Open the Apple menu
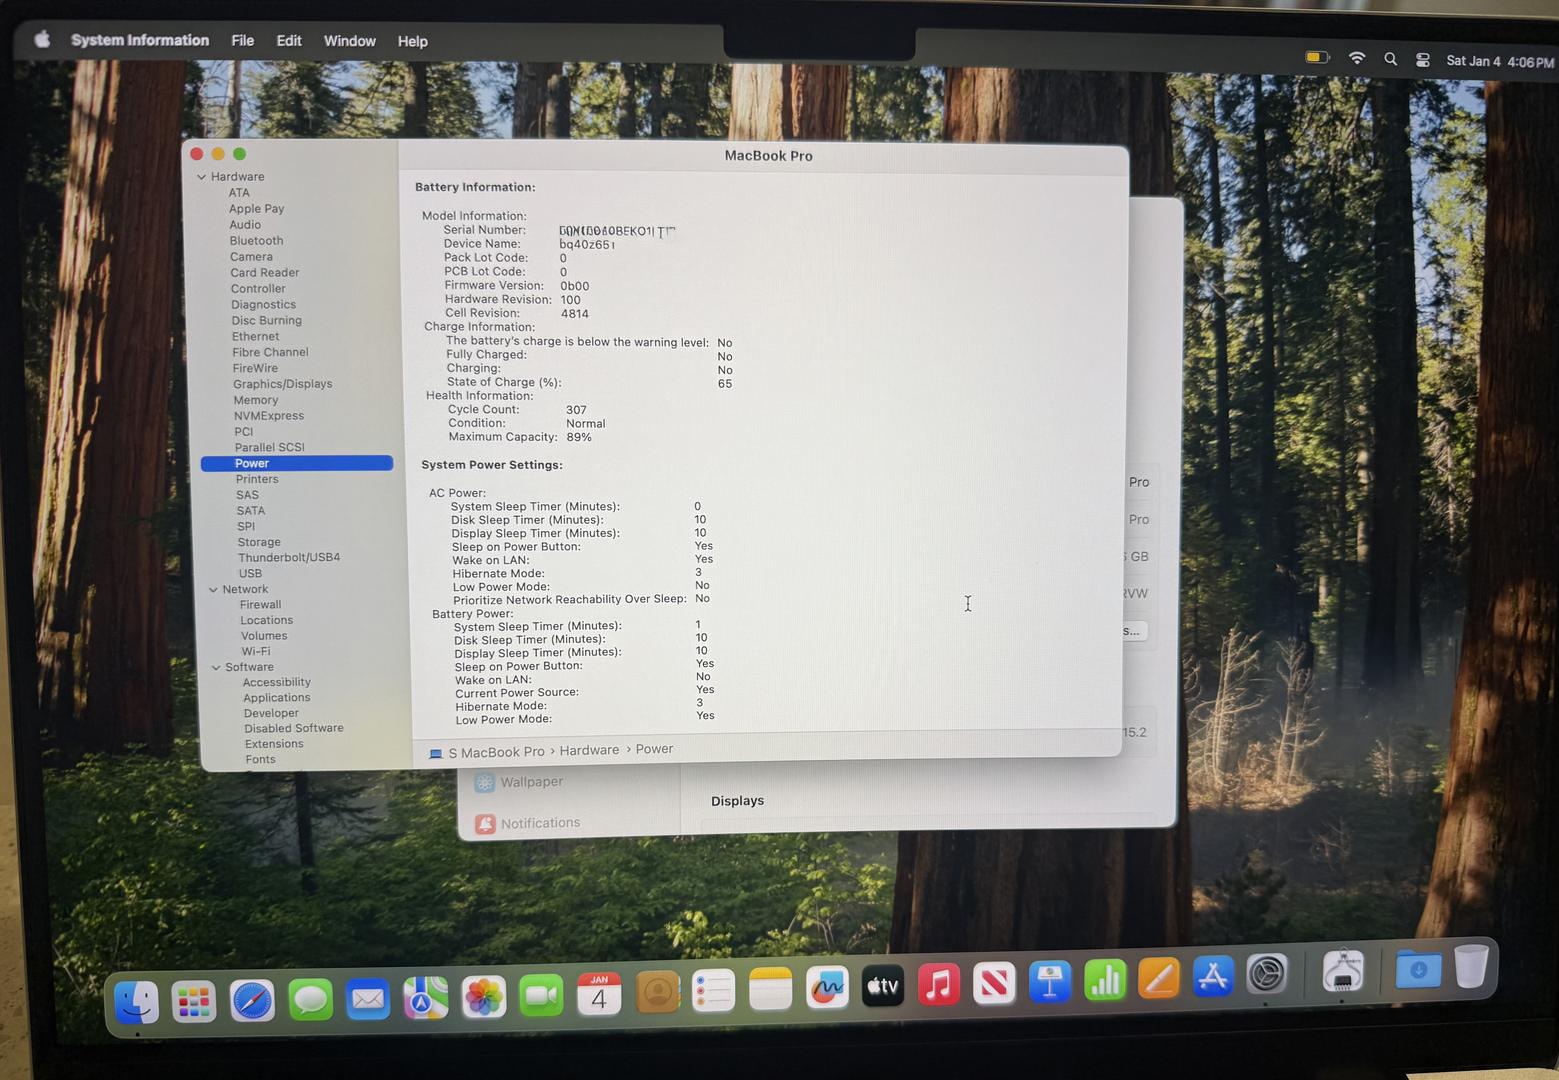1559x1080 pixels. (42, 39)
